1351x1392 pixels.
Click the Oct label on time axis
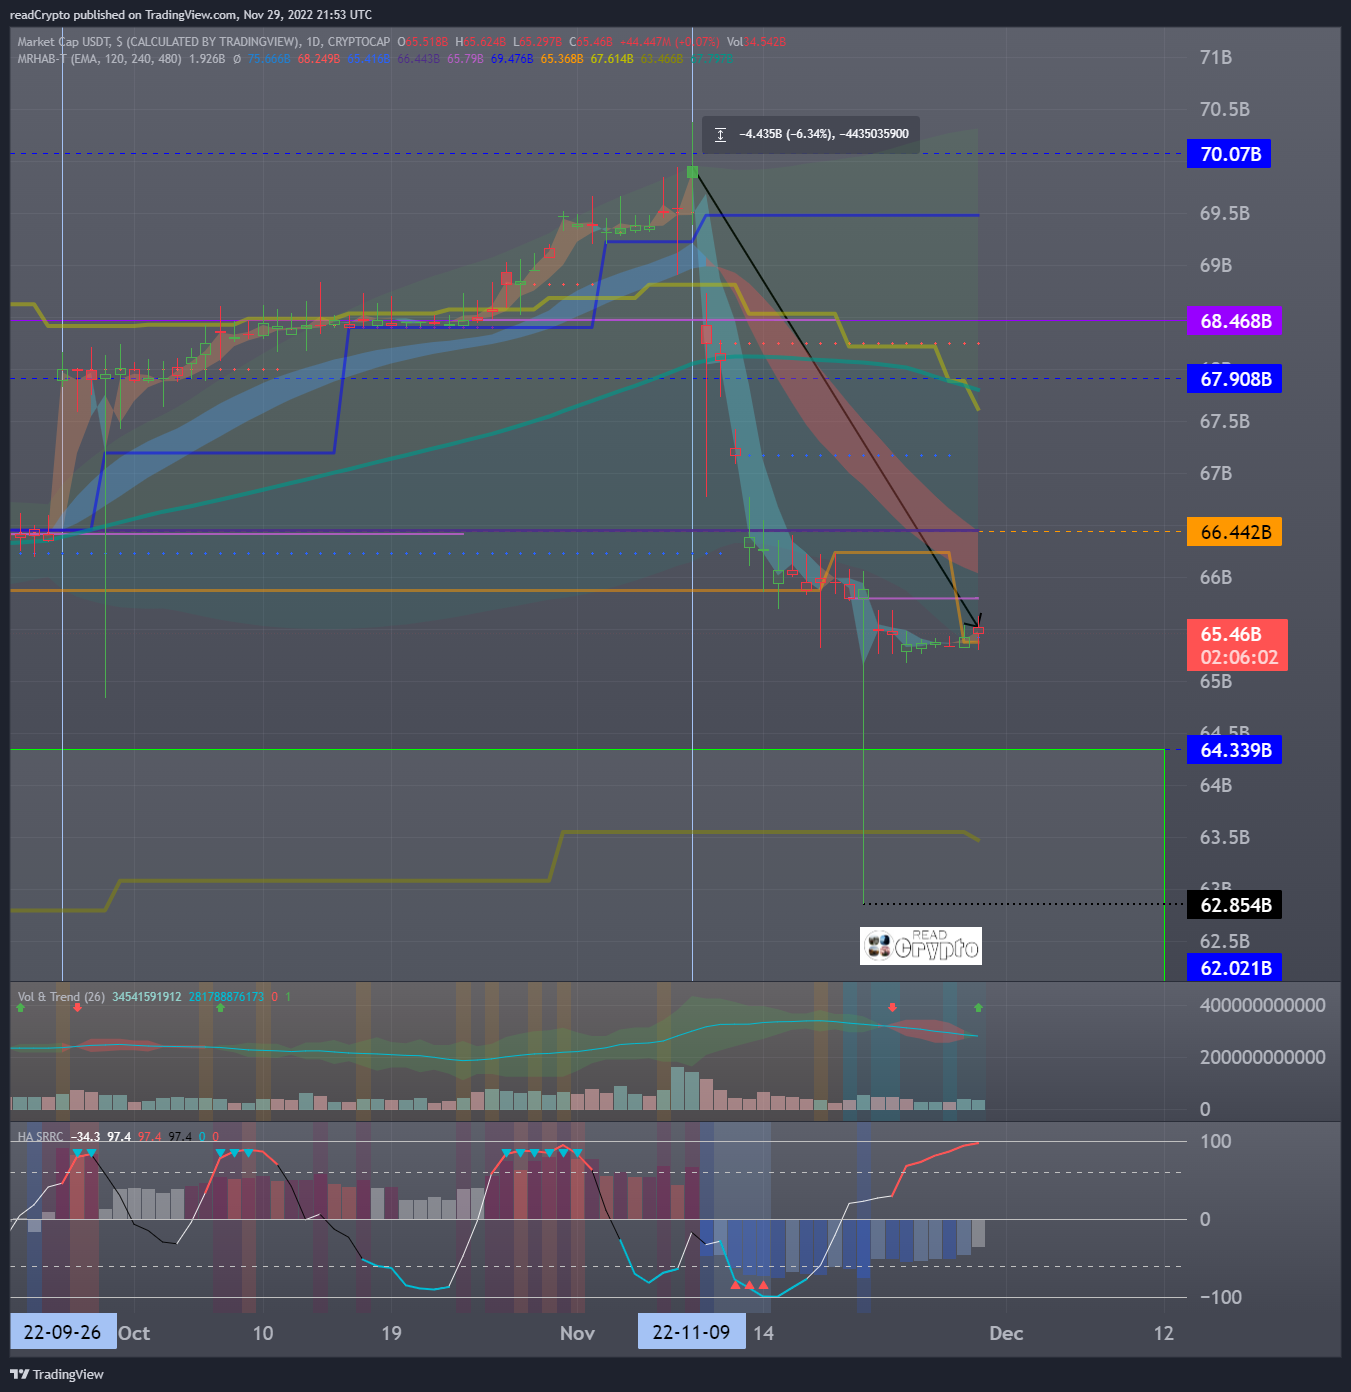(x=134, y=1333)
